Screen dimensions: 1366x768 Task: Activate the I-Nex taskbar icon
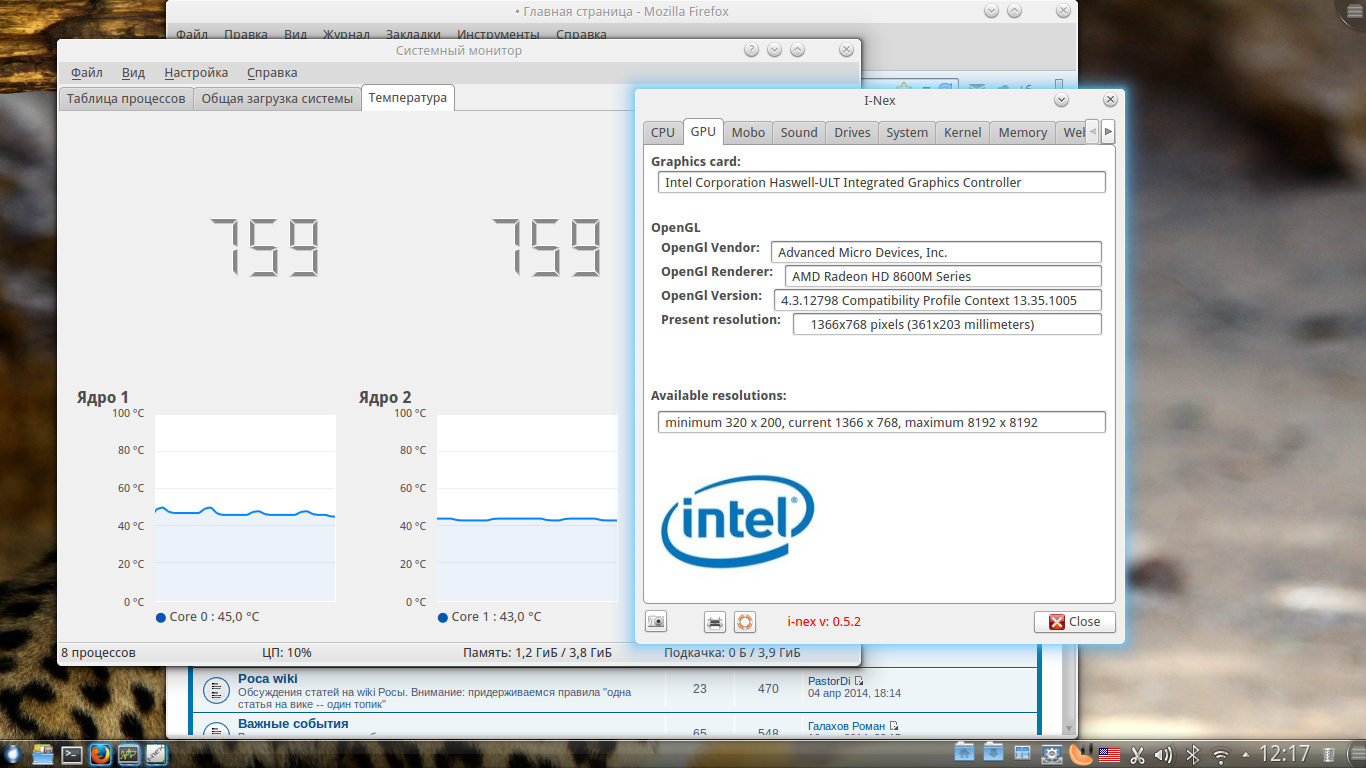click(x=156, y=754)
